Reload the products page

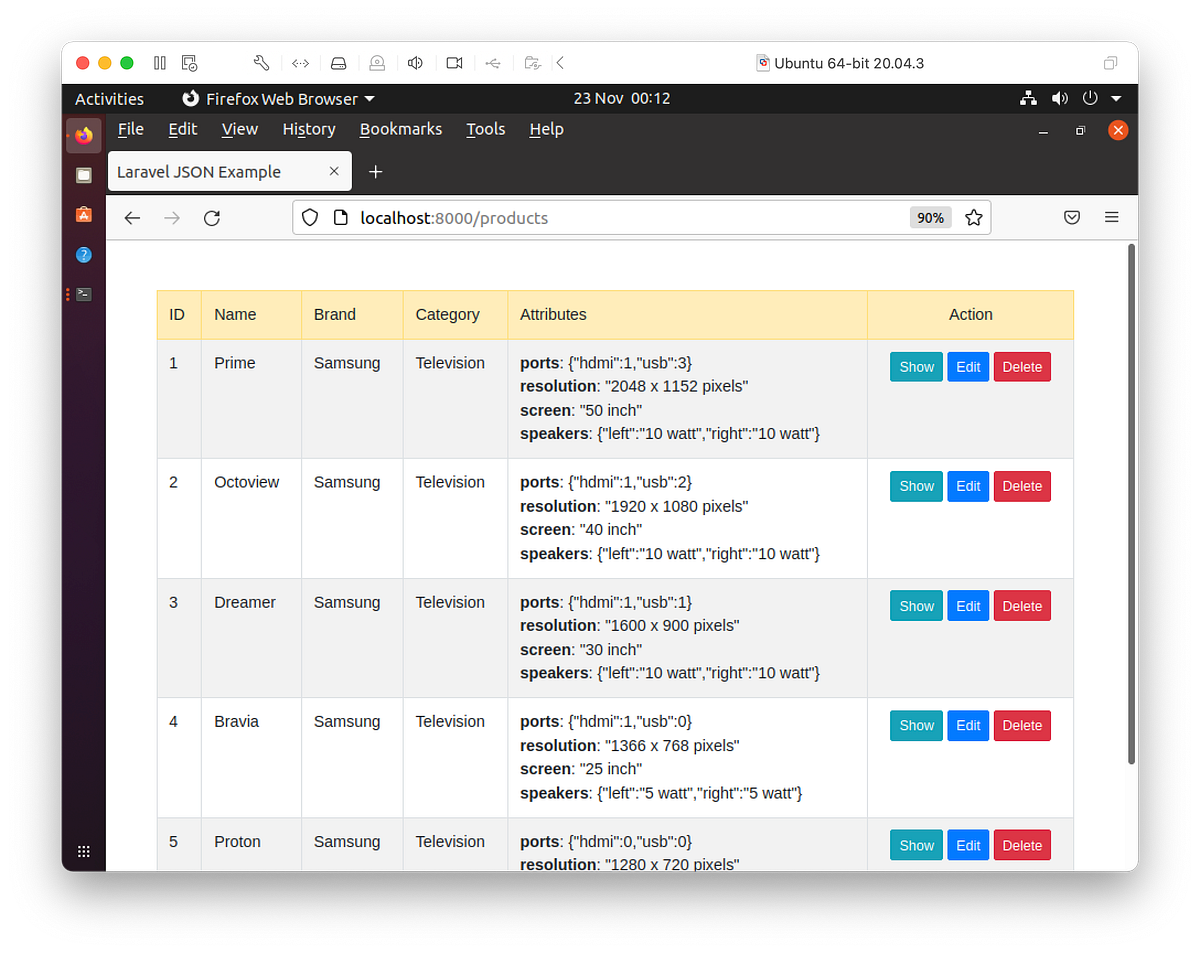[x=211, y=217]
